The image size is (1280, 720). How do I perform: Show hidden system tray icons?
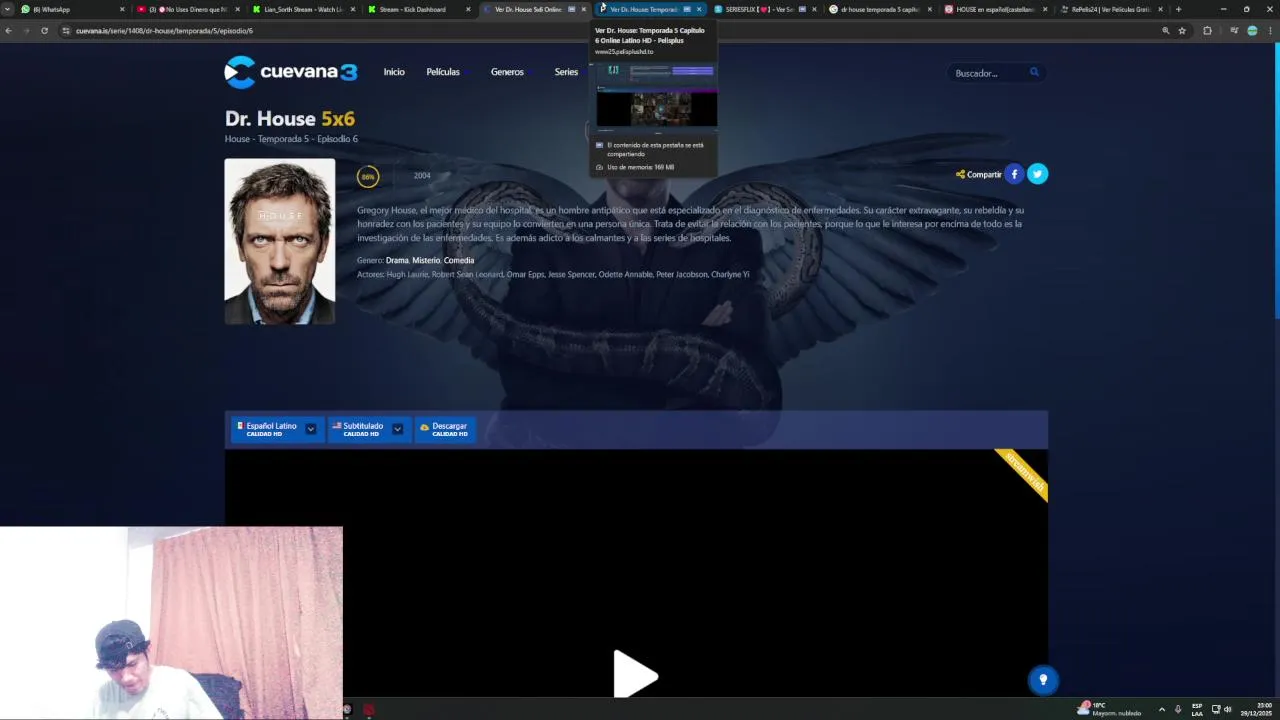point(1161,709)
